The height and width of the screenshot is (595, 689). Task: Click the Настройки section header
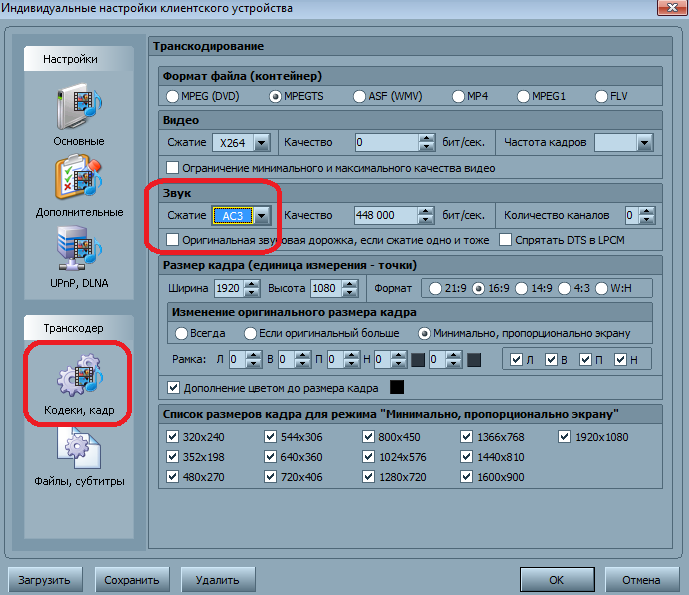pos(71,60)
